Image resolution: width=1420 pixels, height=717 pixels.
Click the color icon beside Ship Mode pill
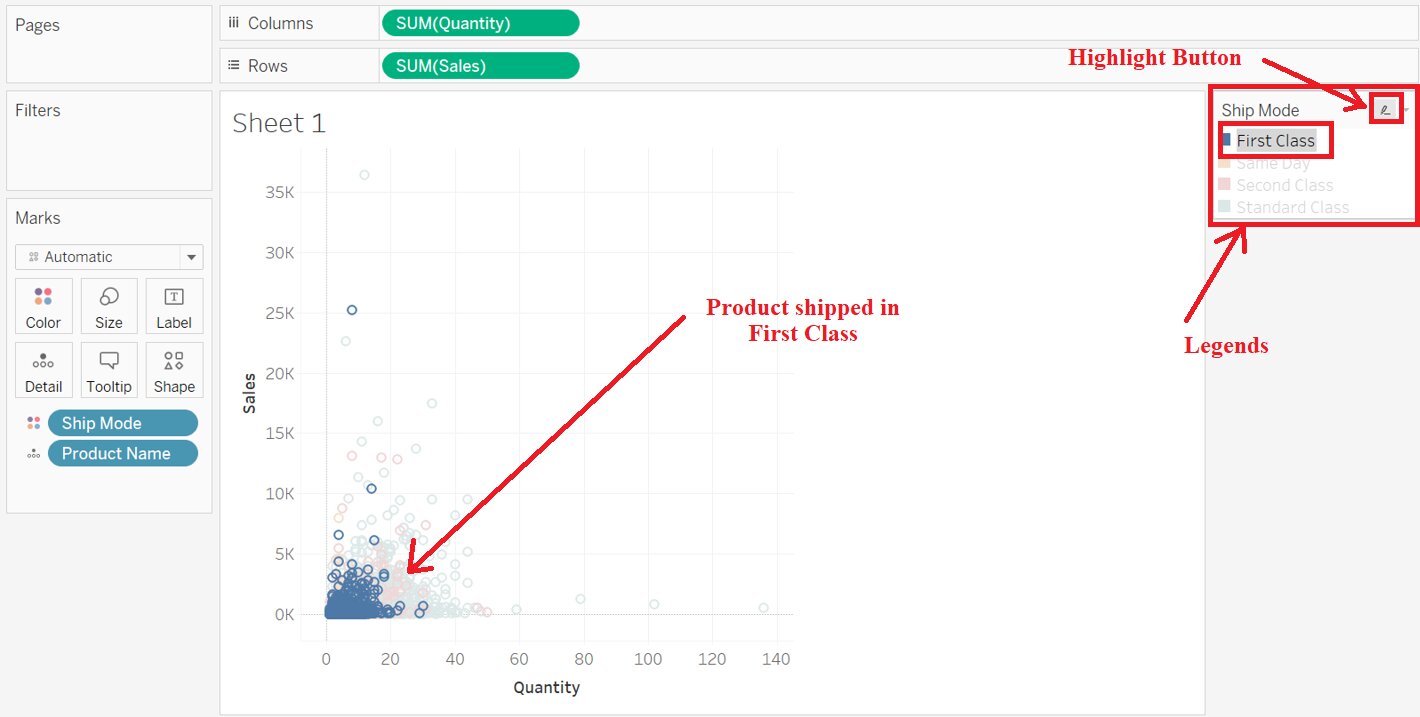(34, 423)
